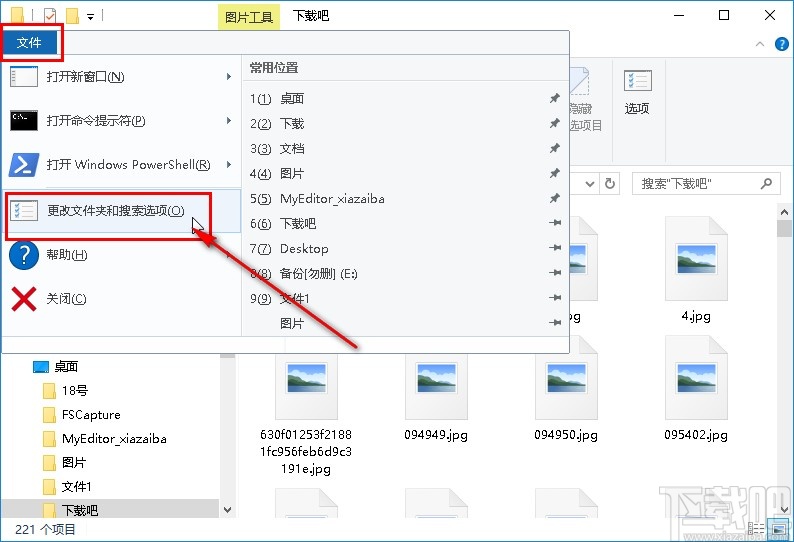Click 打开新窗口(N) menu item
This screenshot has height=542, width=794.
coord(121,77)
